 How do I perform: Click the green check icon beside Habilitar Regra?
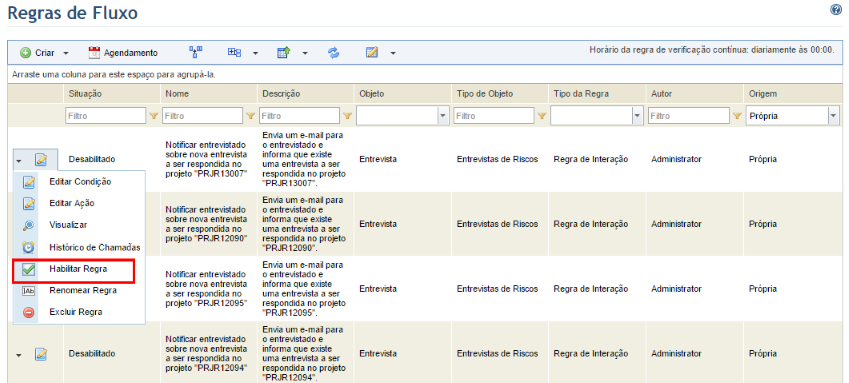tap(29, 269)
